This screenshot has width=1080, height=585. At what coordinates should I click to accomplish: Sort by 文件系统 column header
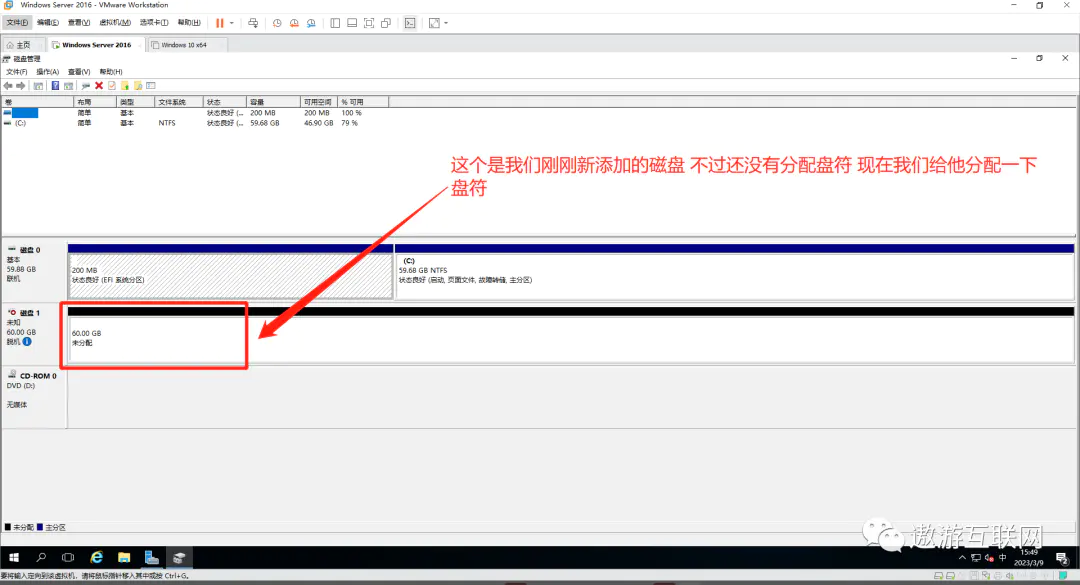(178, 102)
